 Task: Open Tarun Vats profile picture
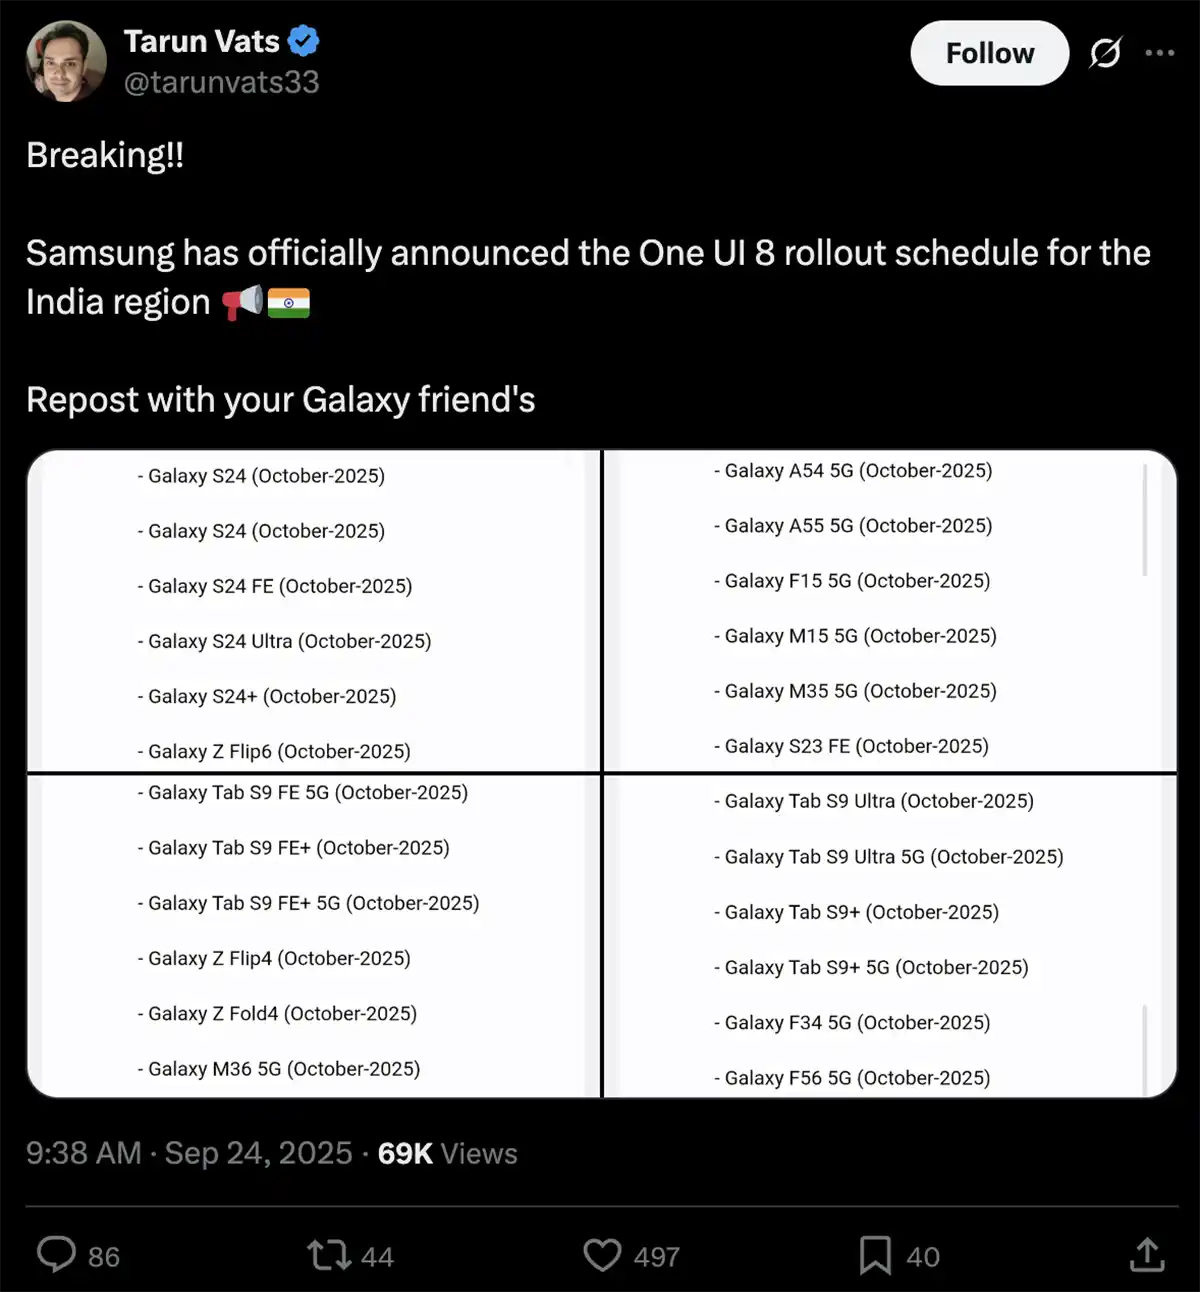coord(66,61)
